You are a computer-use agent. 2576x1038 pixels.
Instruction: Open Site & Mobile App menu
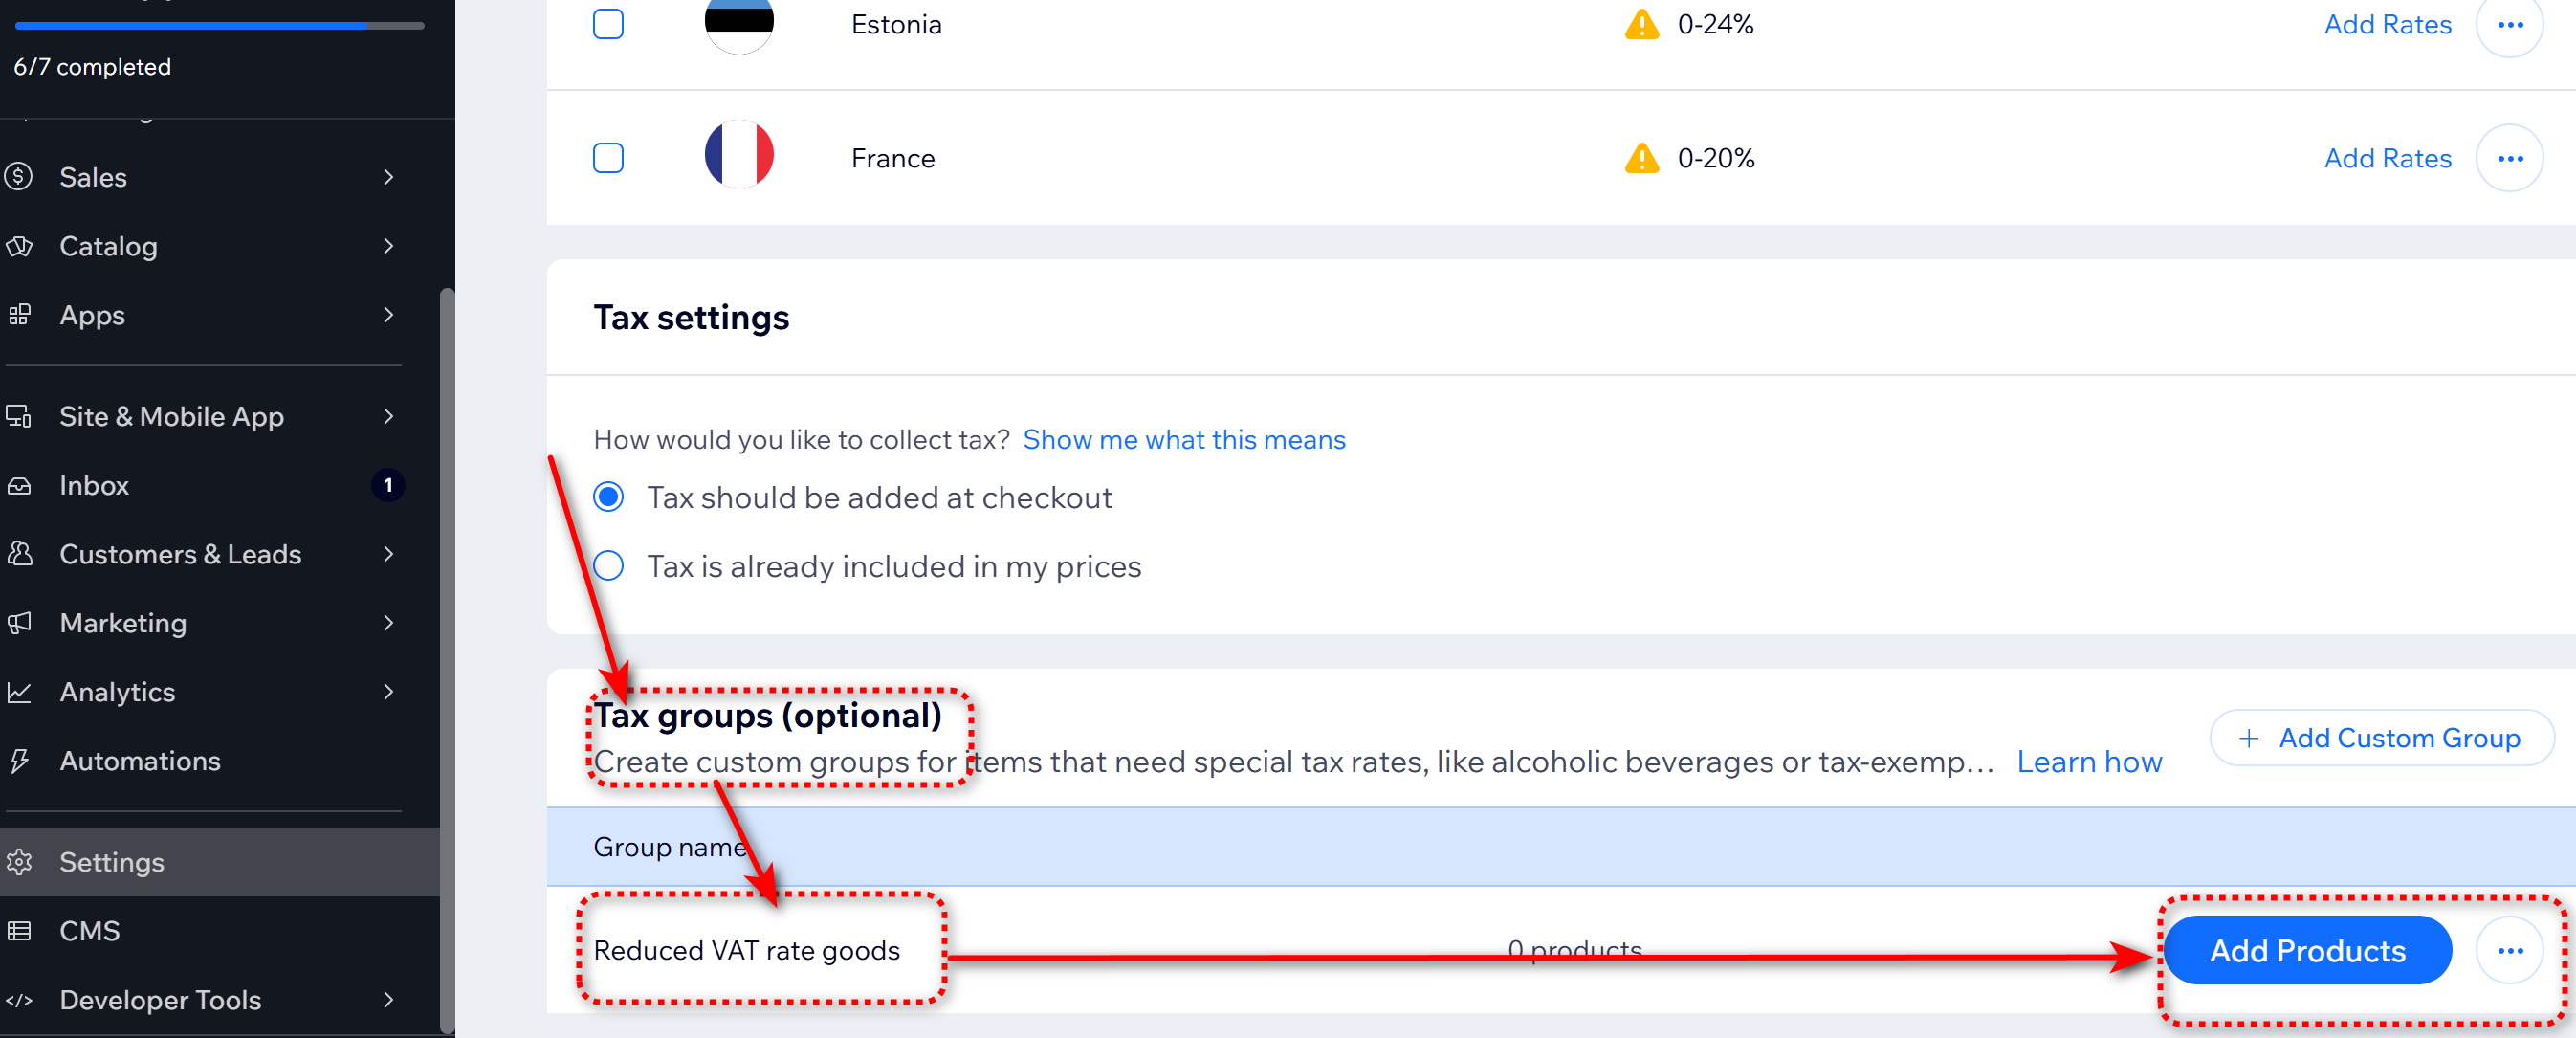pyautogui.click(x=171, y=416)
